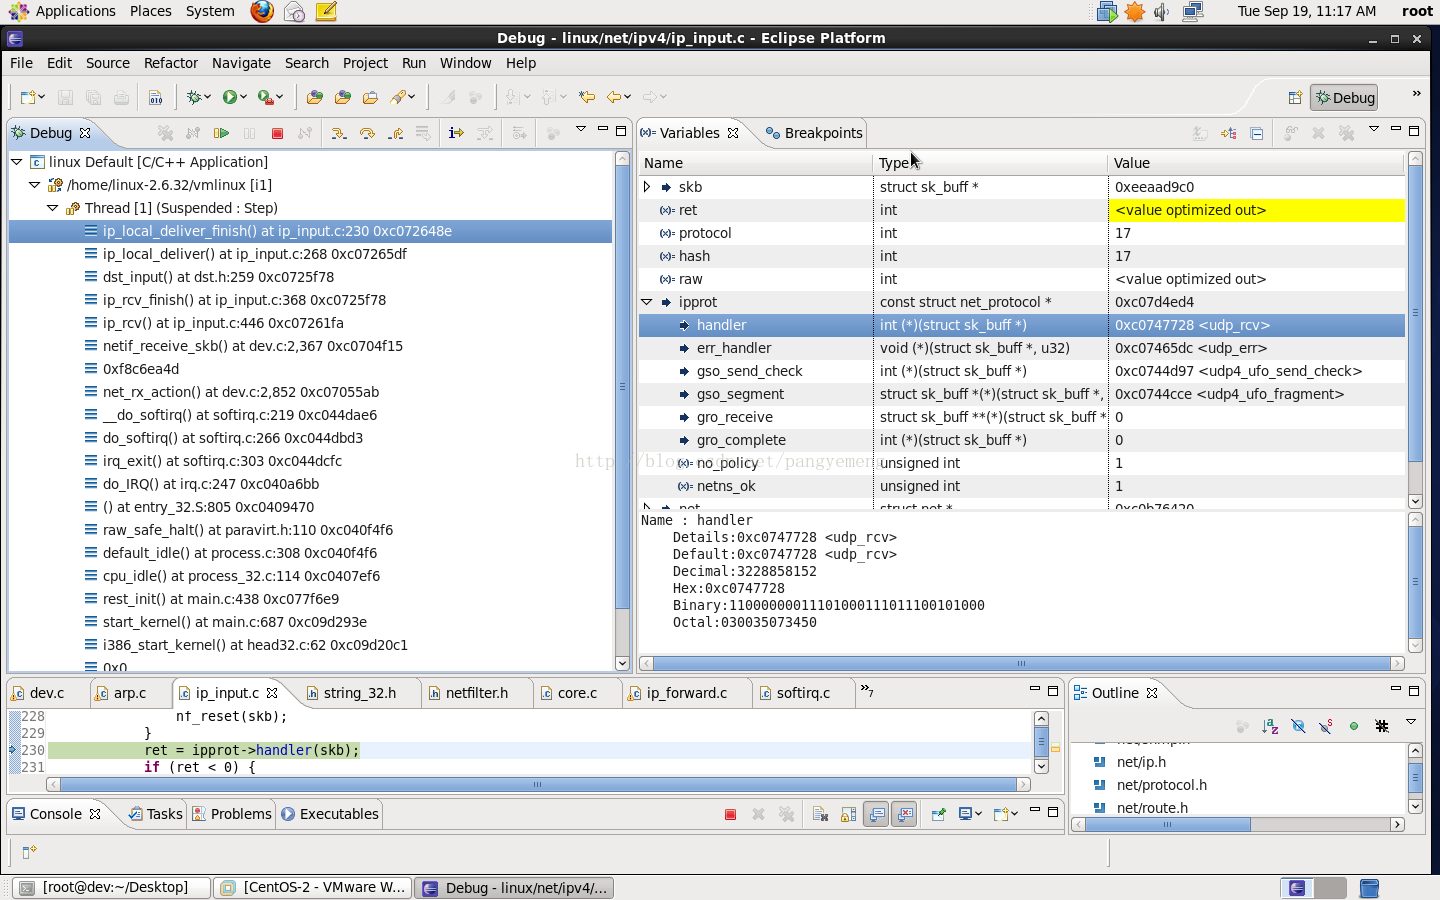Toggle Hide Non-Public Members green dot

click(x=1354, y=726)
